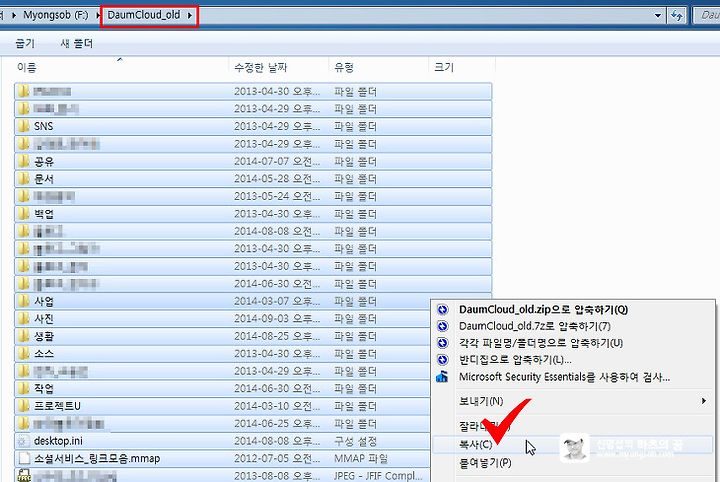Click the 구성 설정 type of desktop.ini
This screenshot has height=482, width=720.
[x=355, y=441]
